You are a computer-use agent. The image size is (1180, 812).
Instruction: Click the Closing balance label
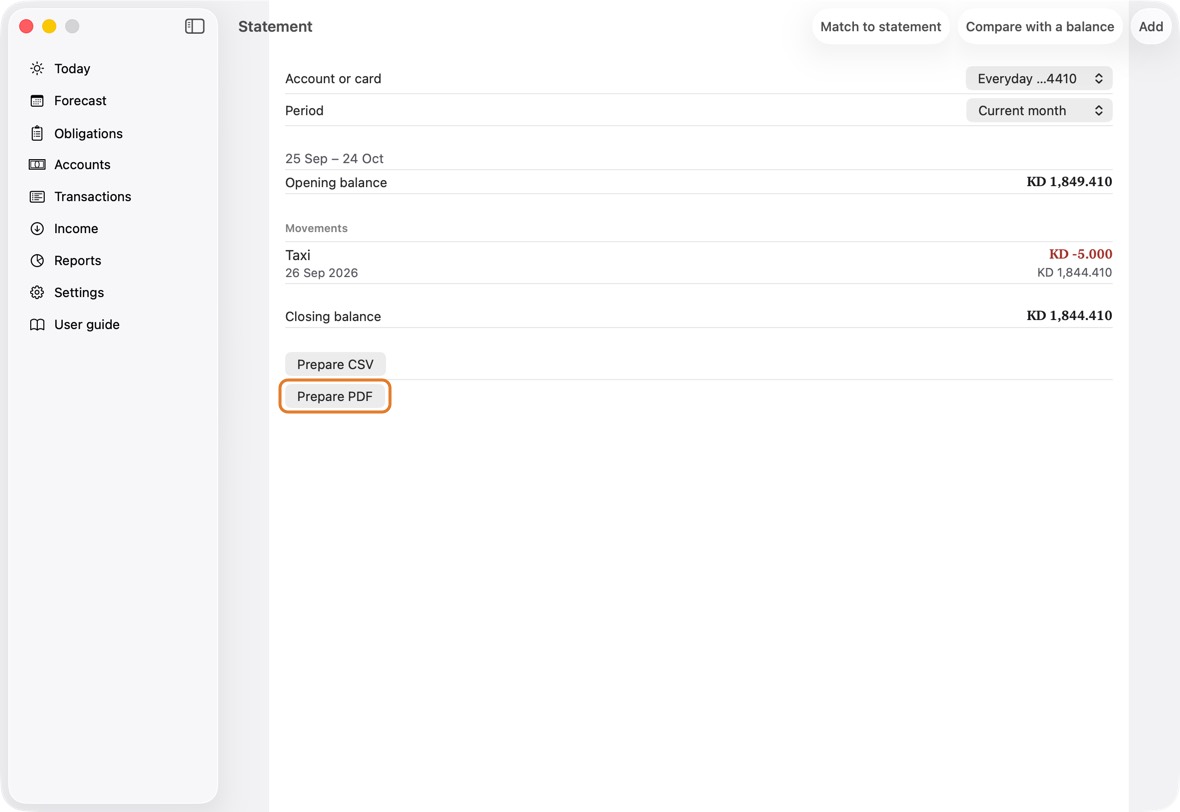333,317
